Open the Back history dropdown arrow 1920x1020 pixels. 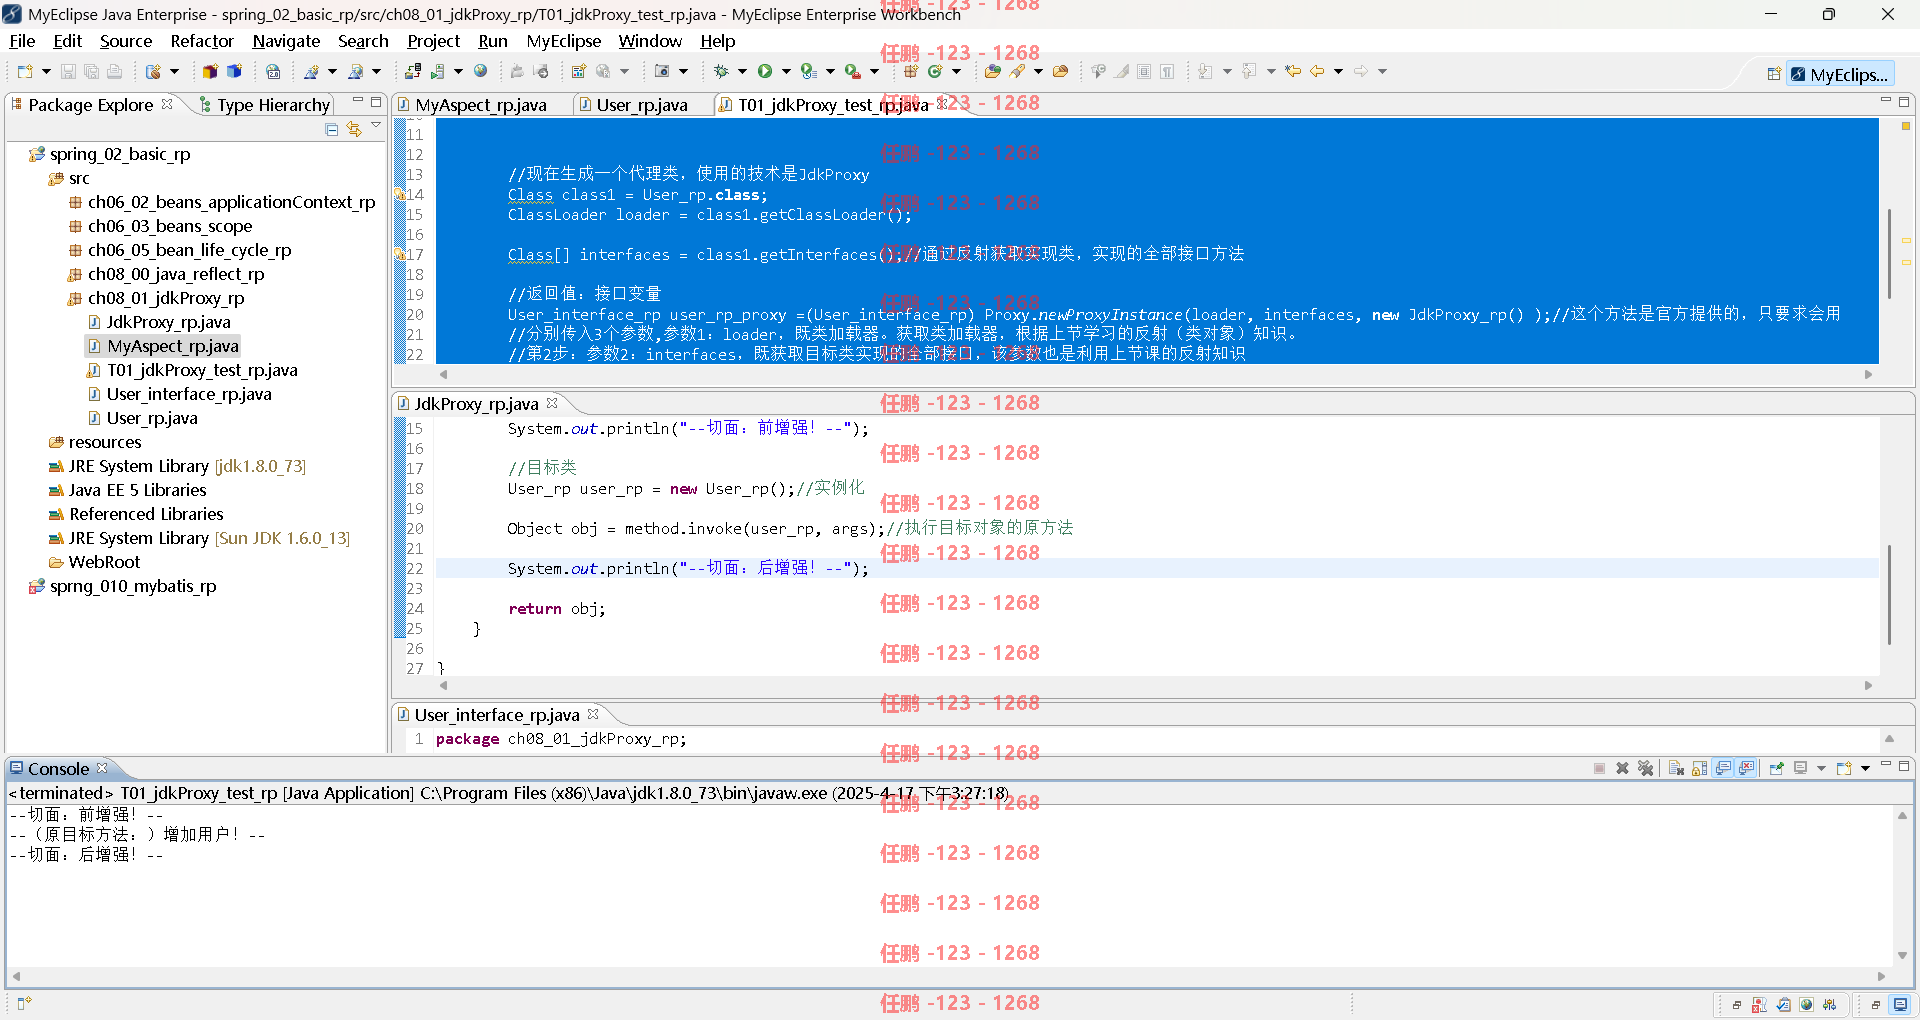point(1338,71)
